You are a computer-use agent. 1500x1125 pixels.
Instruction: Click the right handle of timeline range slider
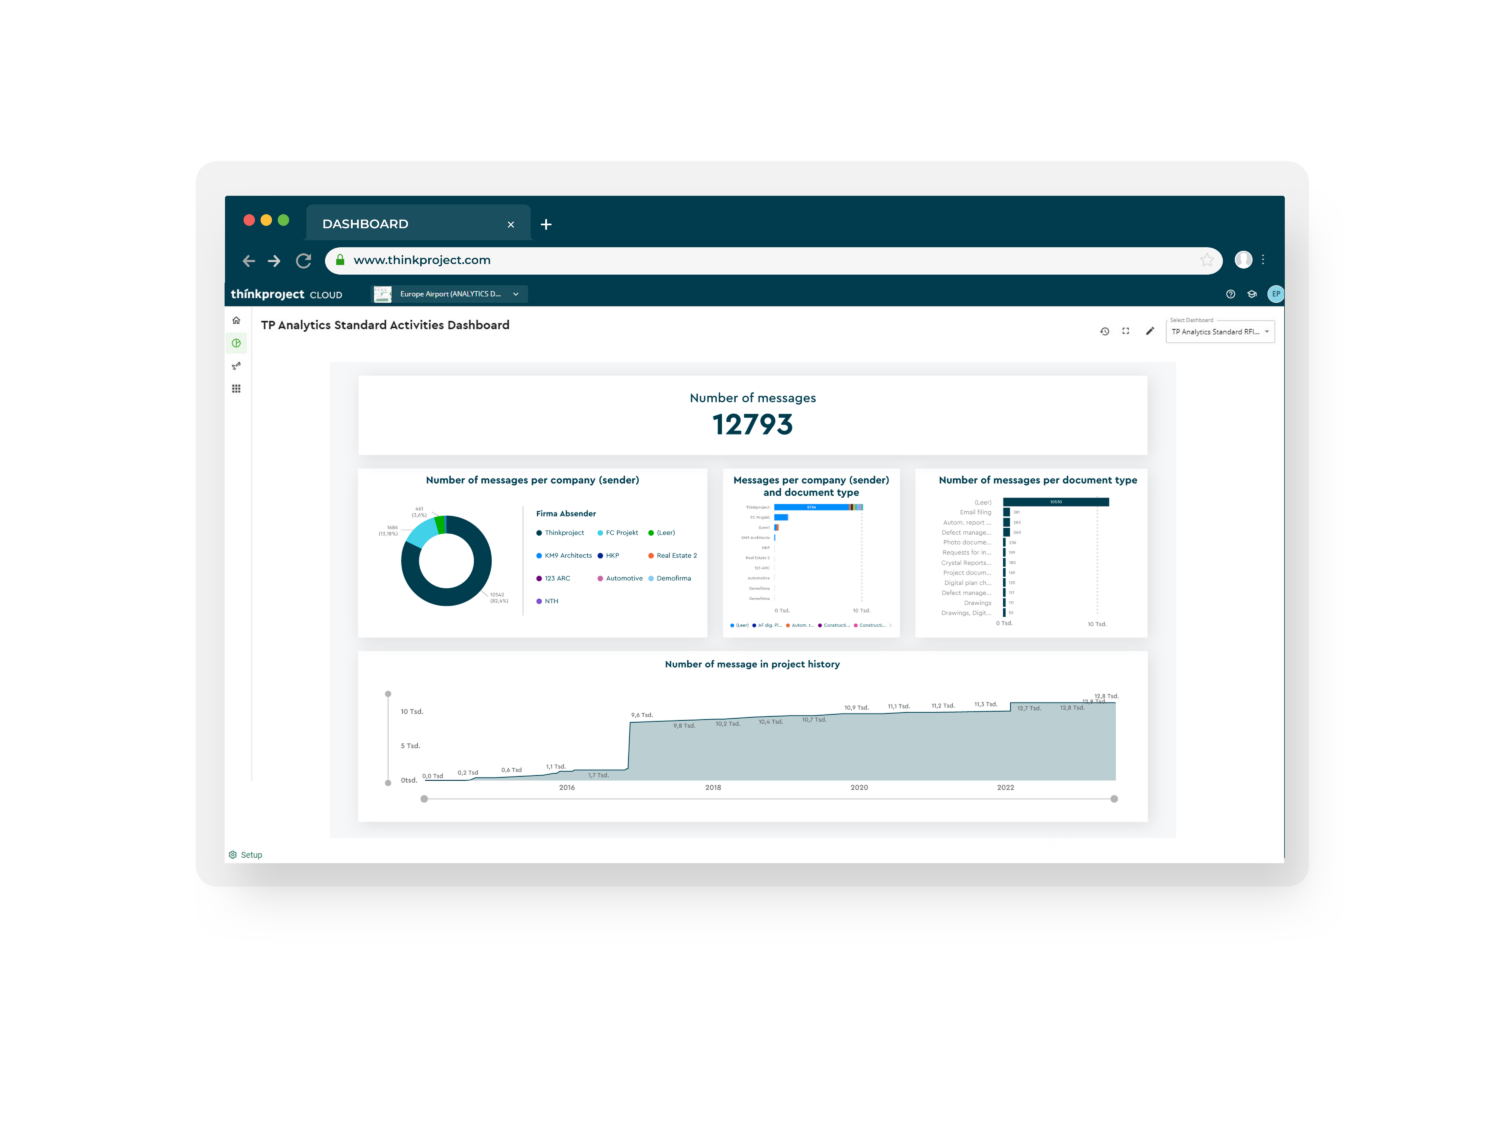tap(1114, 799)
